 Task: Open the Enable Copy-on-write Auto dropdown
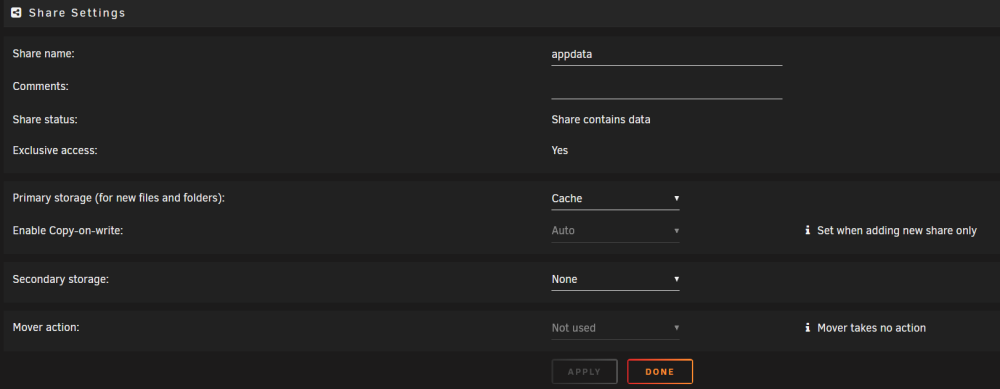615,231
